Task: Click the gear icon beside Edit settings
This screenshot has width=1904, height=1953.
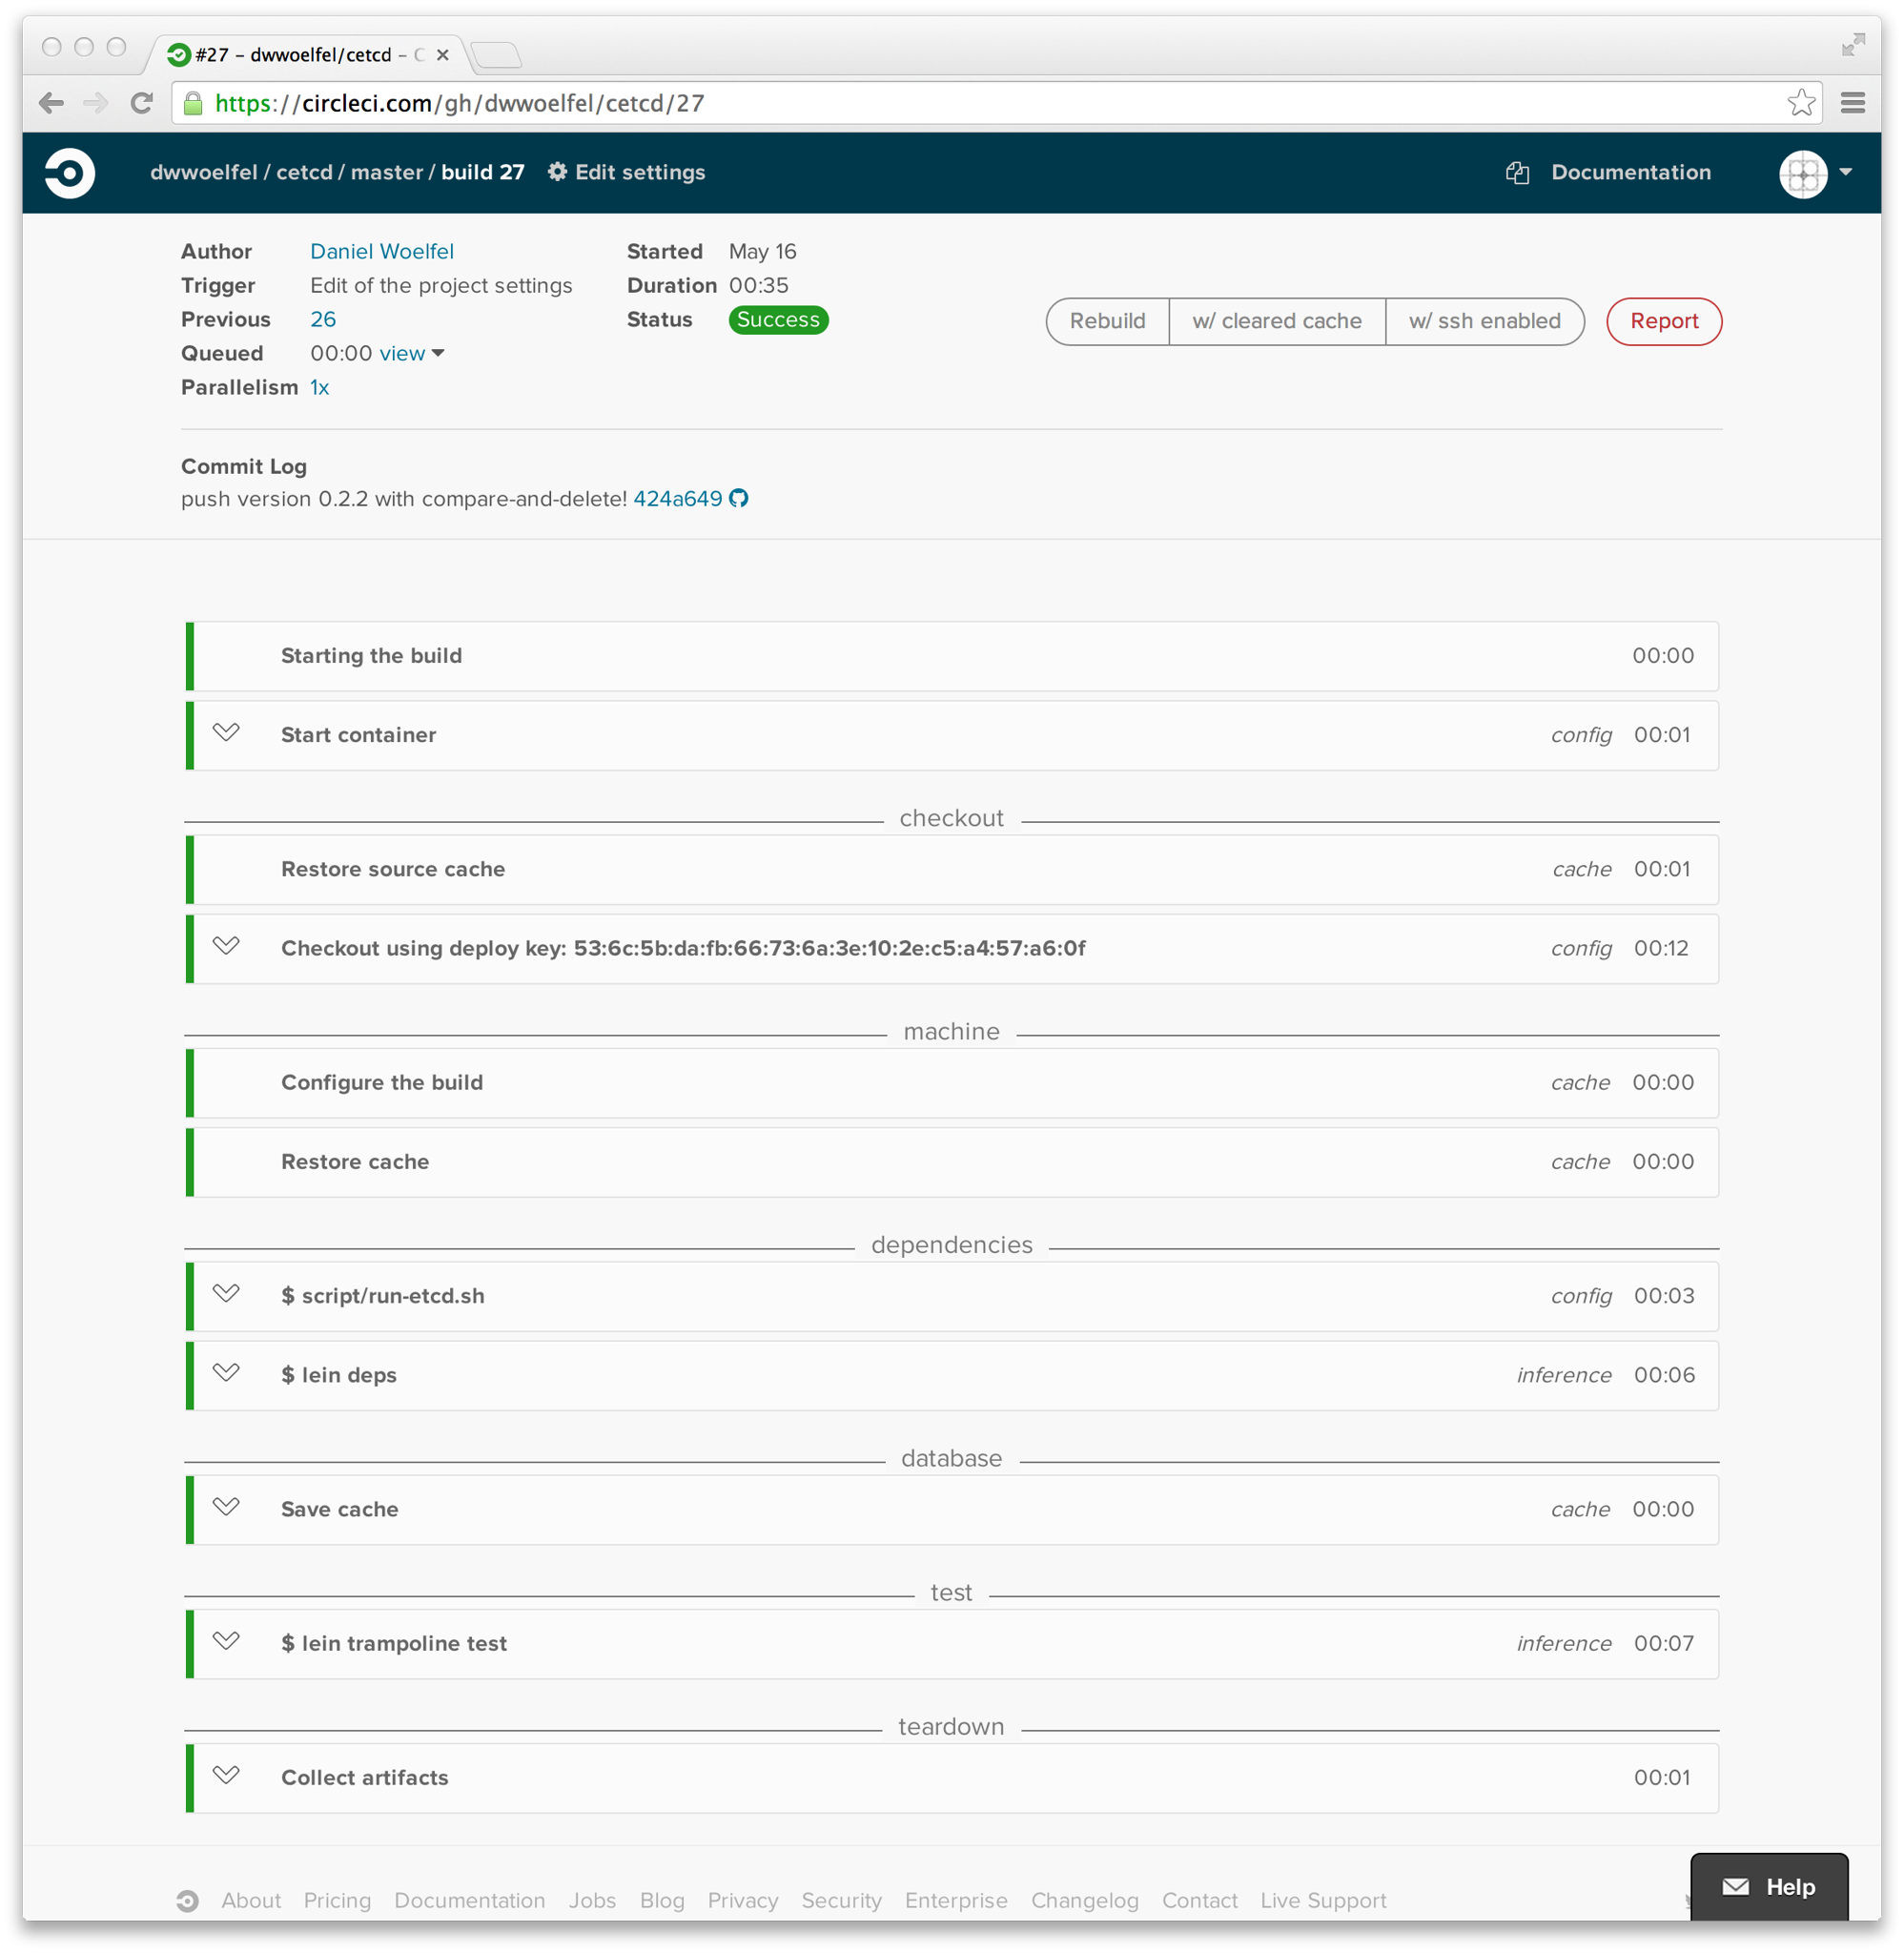Action: click(x=557, y=172)
